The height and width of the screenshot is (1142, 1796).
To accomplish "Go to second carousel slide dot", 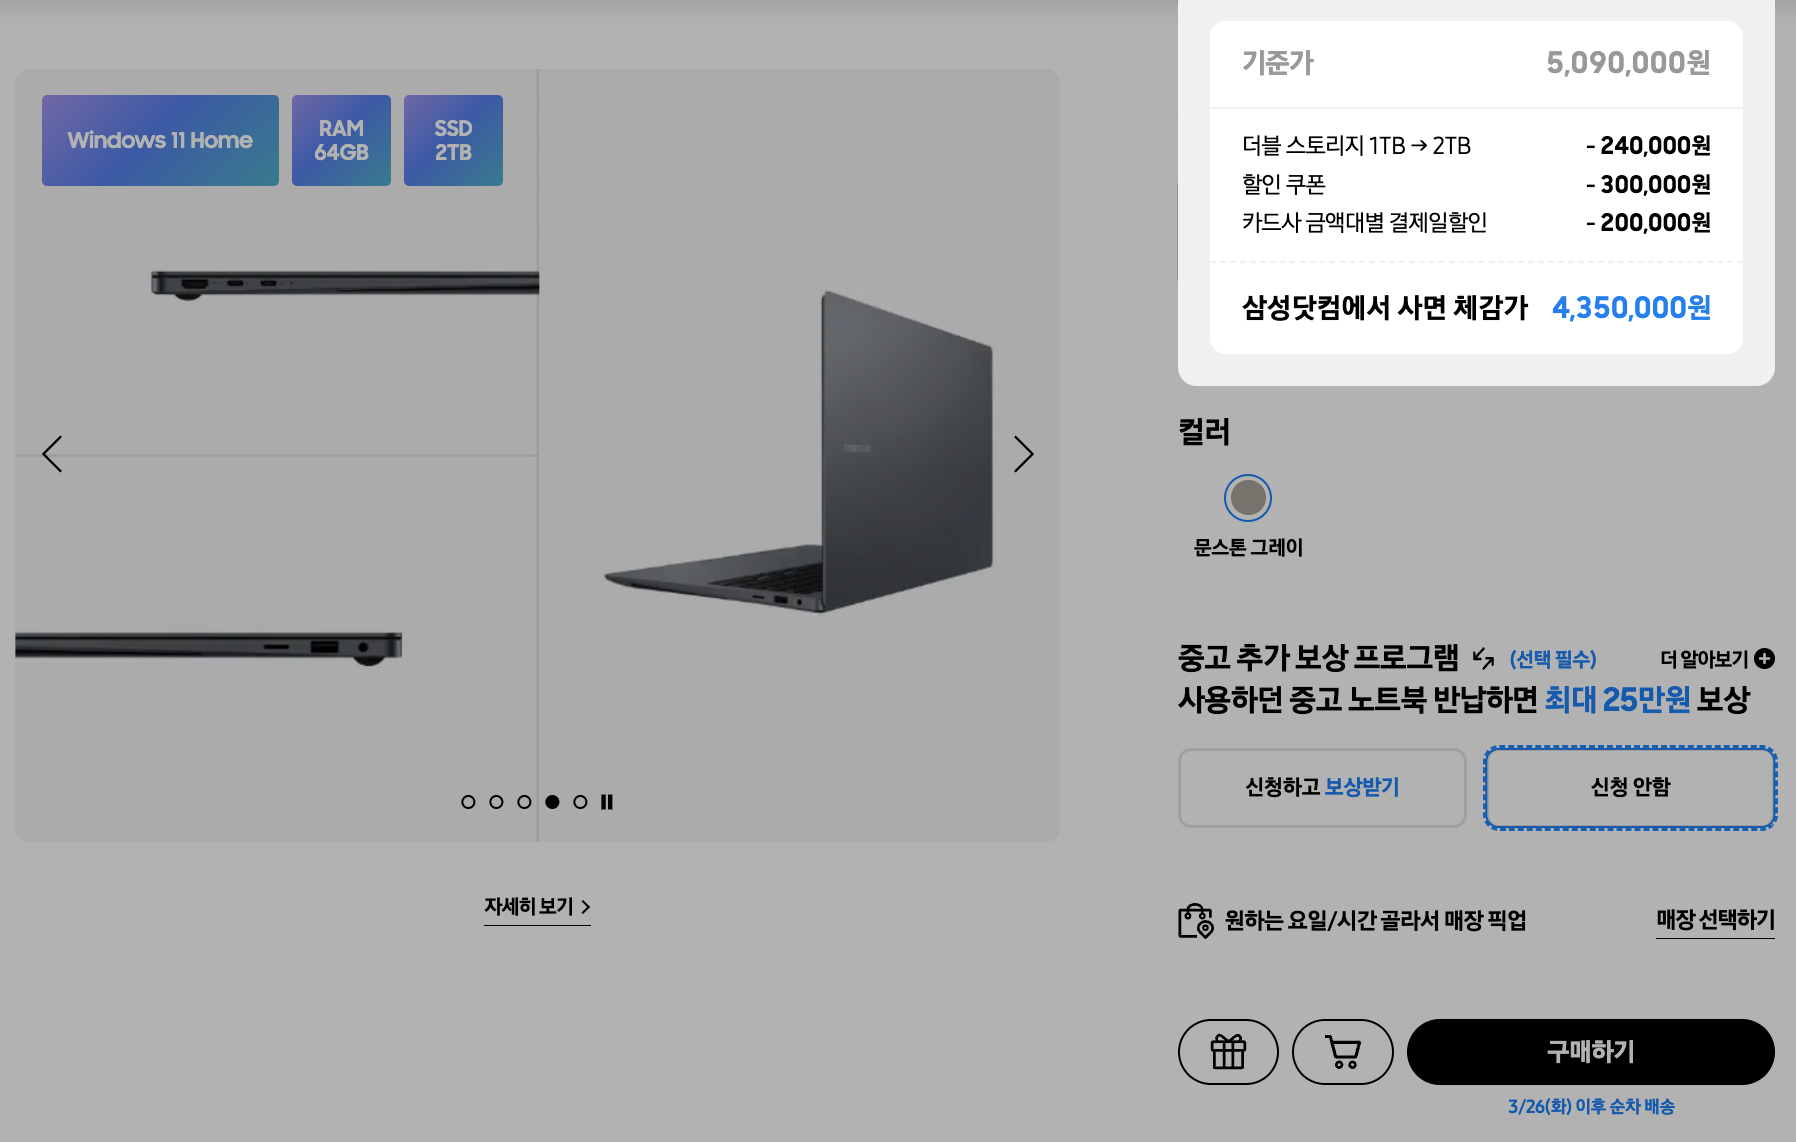I will click(496, 802).
